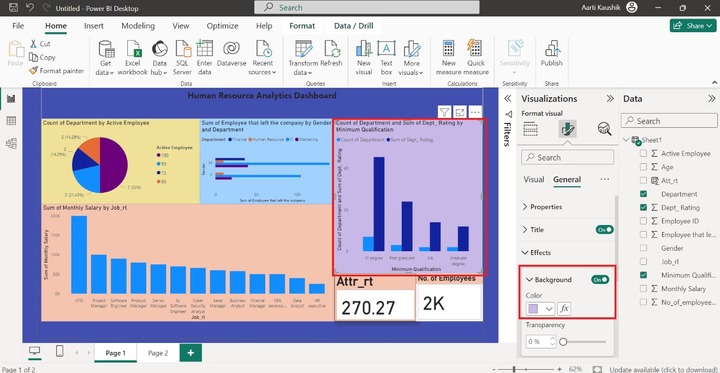Switch to Model view icon
This screenshot has width=720, height=373.
pos(11,143)
